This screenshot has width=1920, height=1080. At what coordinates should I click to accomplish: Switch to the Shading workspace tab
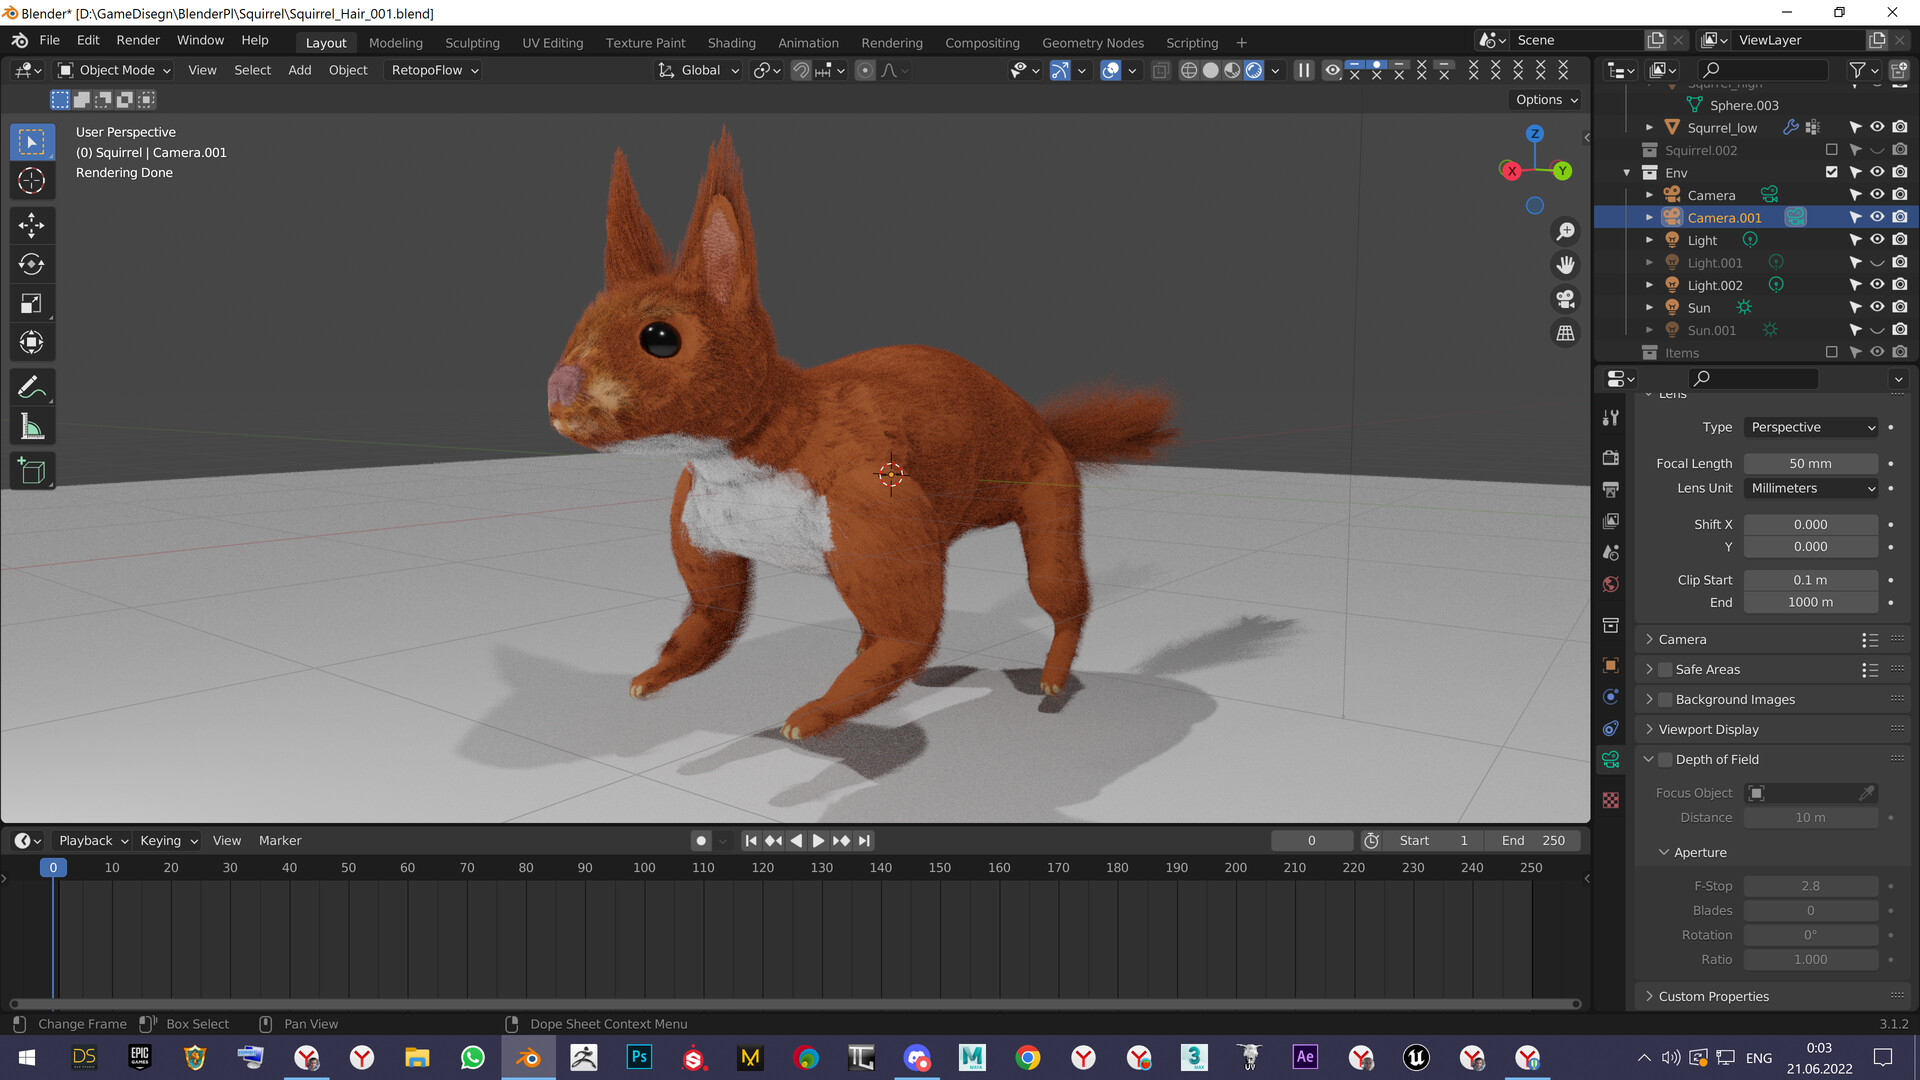(x=731, y=42)
